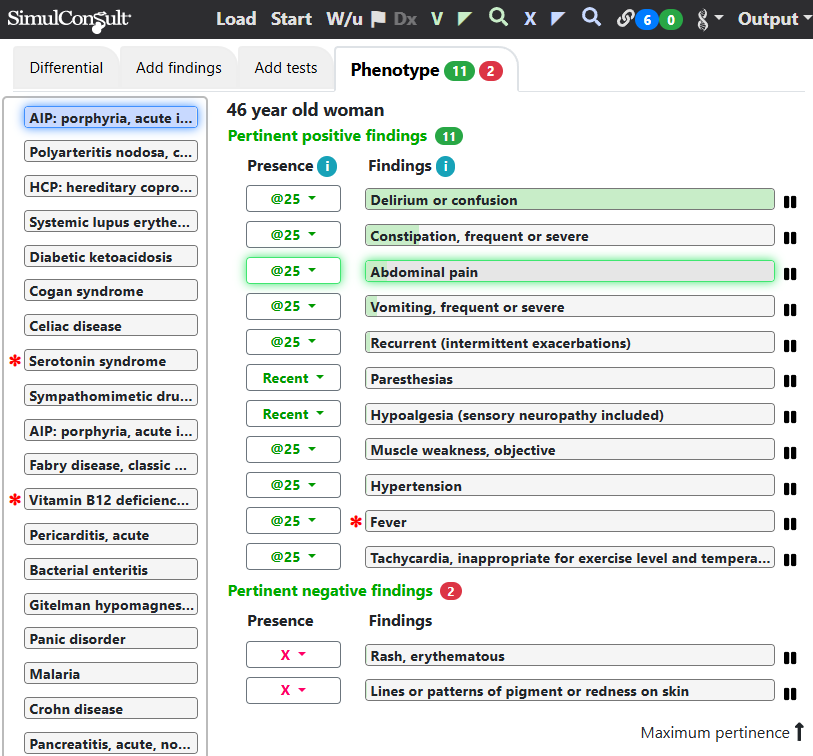Click the bars icon for Recurrent exacerbations row
The image size is (813, 756).
point(790,346)
